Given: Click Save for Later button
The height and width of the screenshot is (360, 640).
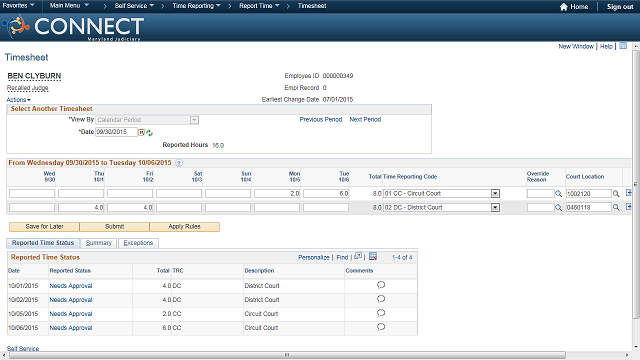Looking at the screenshot, I should (44, 227).
